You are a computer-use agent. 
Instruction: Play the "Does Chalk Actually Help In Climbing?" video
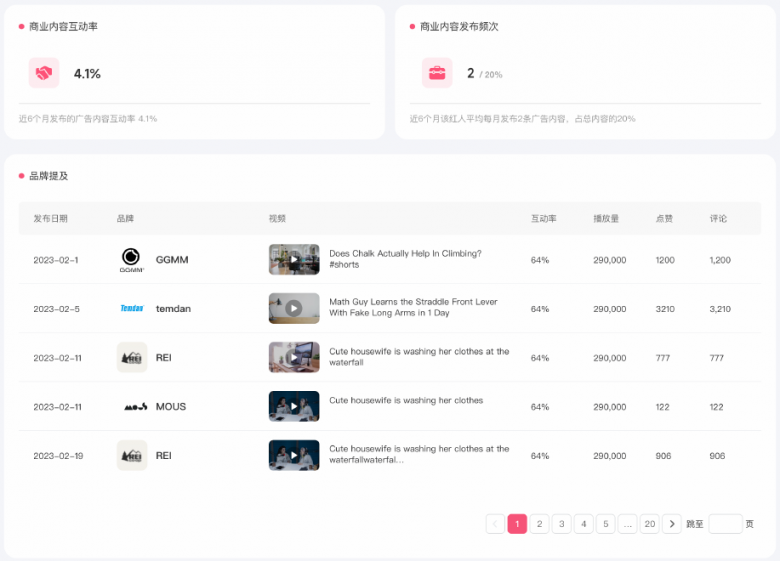[294, 260]
